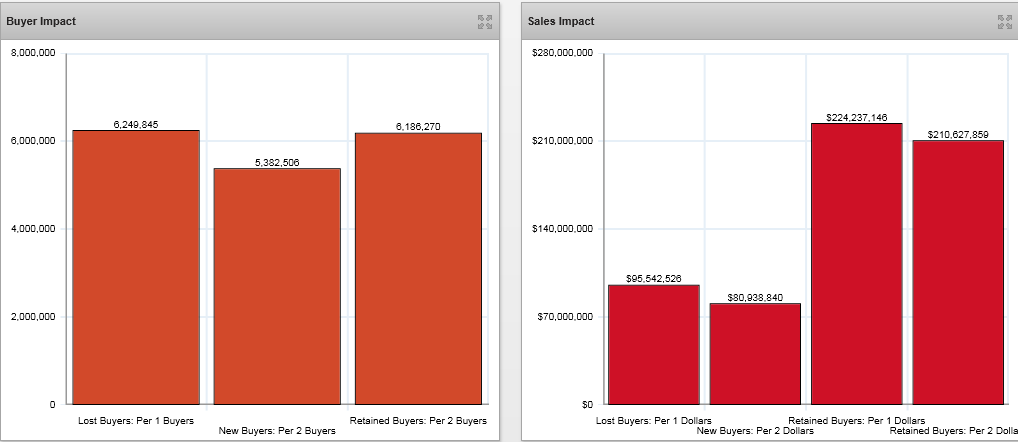Click the $224,237,146 Retained Buyers bar
The image size is (1018, 442).
tap(856, 263)
